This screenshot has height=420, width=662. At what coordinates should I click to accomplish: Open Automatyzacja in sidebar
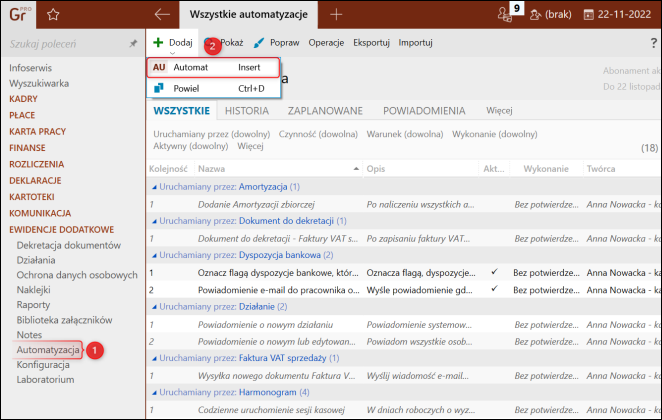coord(48,350)
